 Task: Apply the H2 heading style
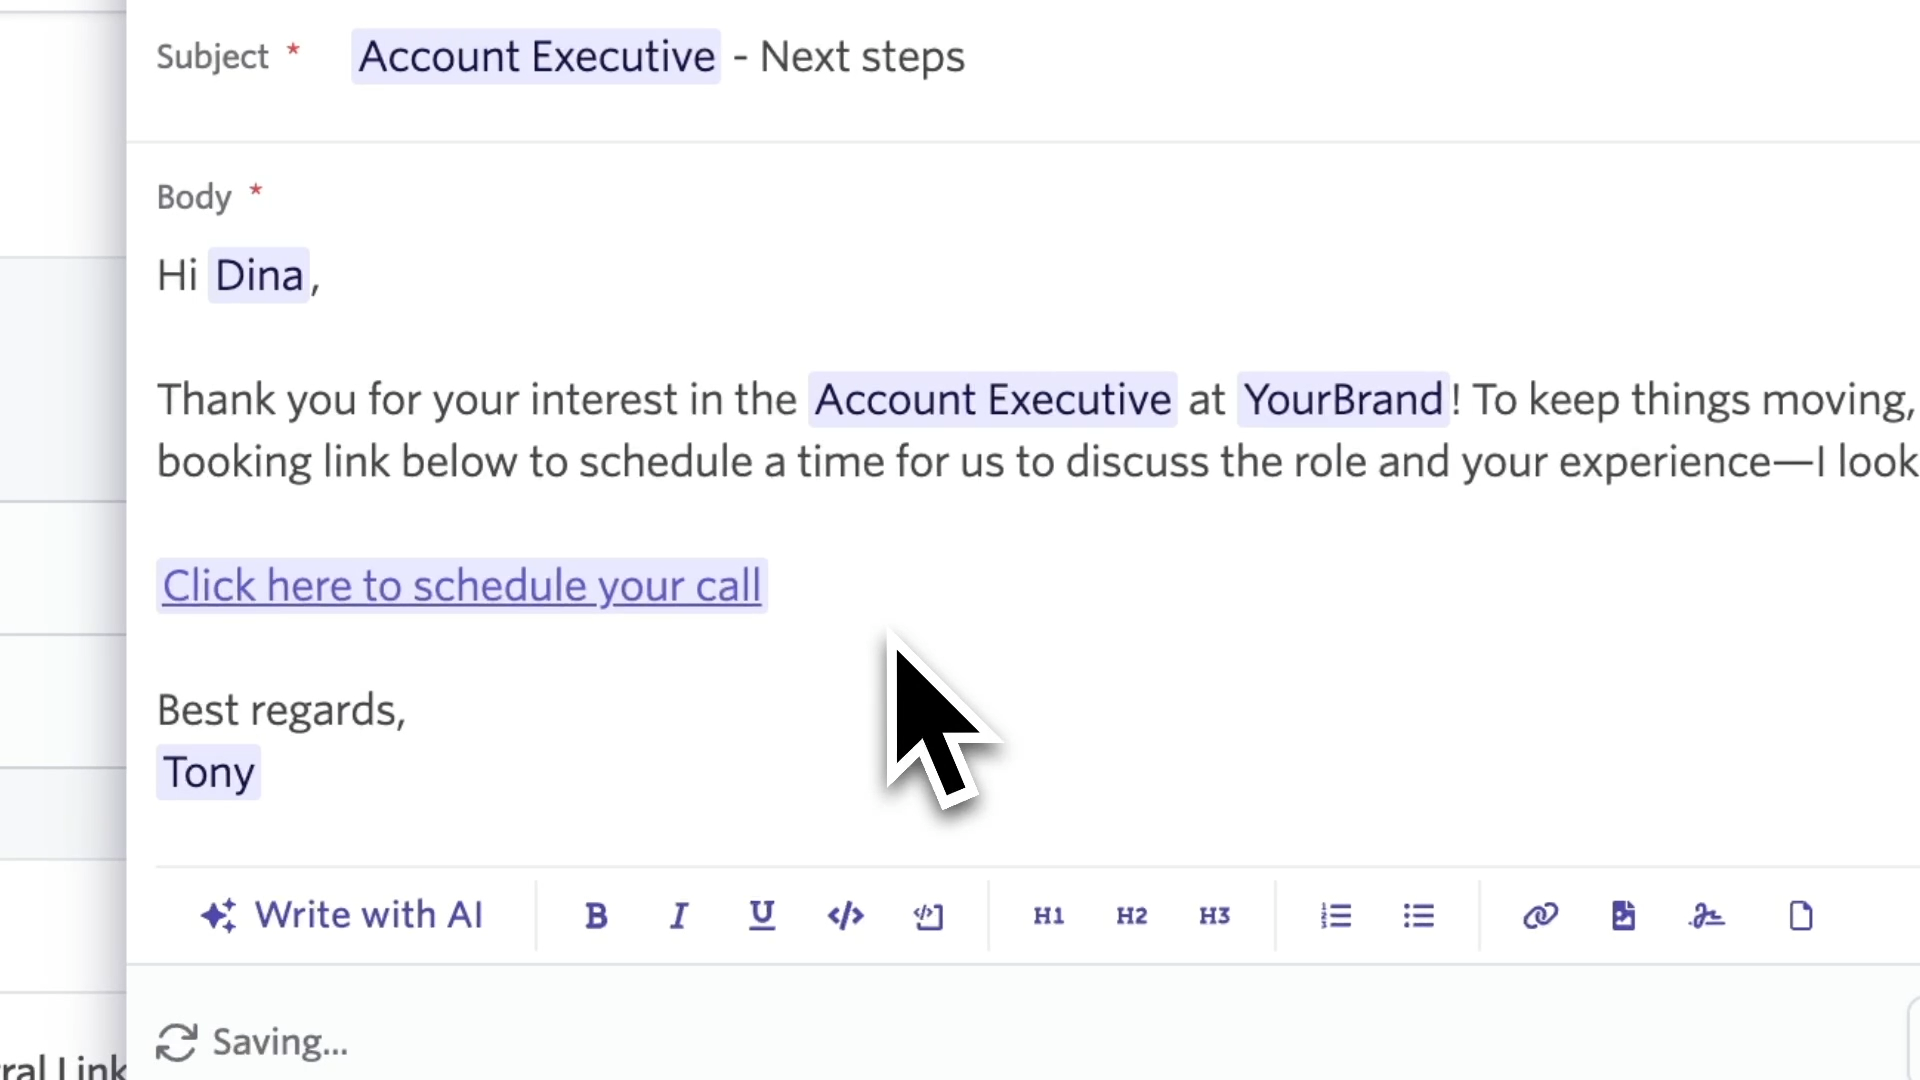click(1132, 916)
